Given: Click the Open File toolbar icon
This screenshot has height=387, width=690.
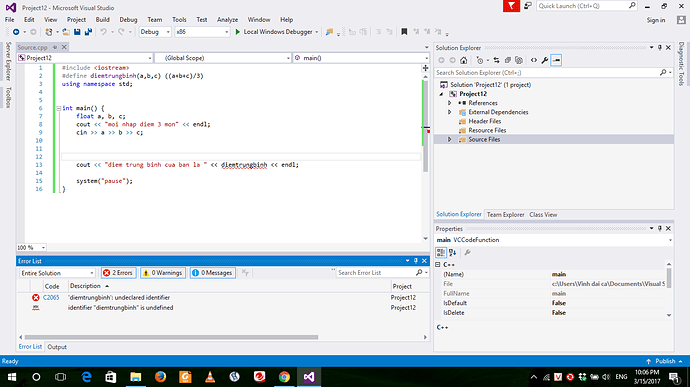Looking at the screenshot, I should [x=66, y=32].
